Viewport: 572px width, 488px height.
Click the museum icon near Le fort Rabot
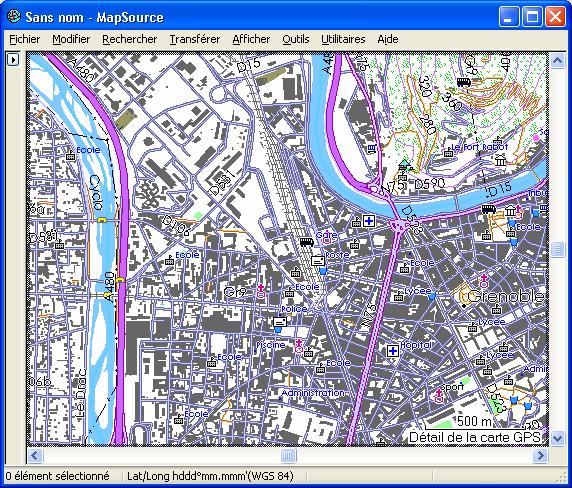coord(500,160)
